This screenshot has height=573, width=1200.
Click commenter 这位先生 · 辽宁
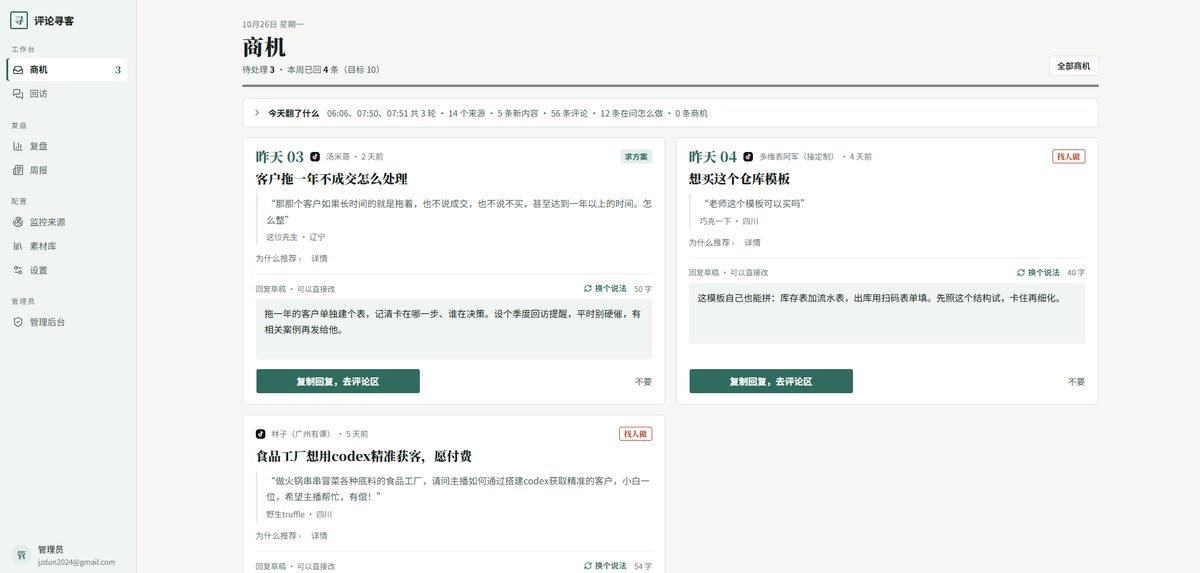pyautogui.click(x=295, y=237)
